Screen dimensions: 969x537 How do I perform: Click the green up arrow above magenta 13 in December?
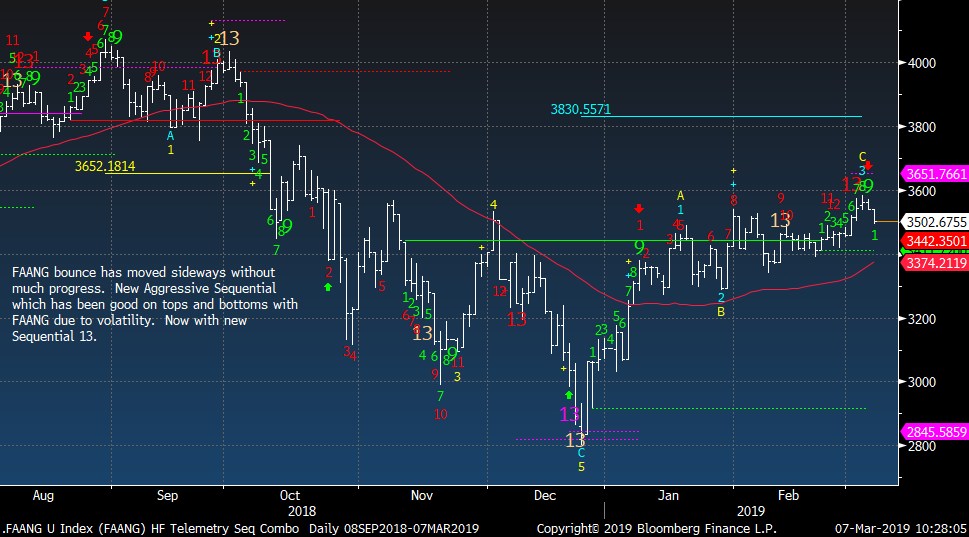pos(569,394)
